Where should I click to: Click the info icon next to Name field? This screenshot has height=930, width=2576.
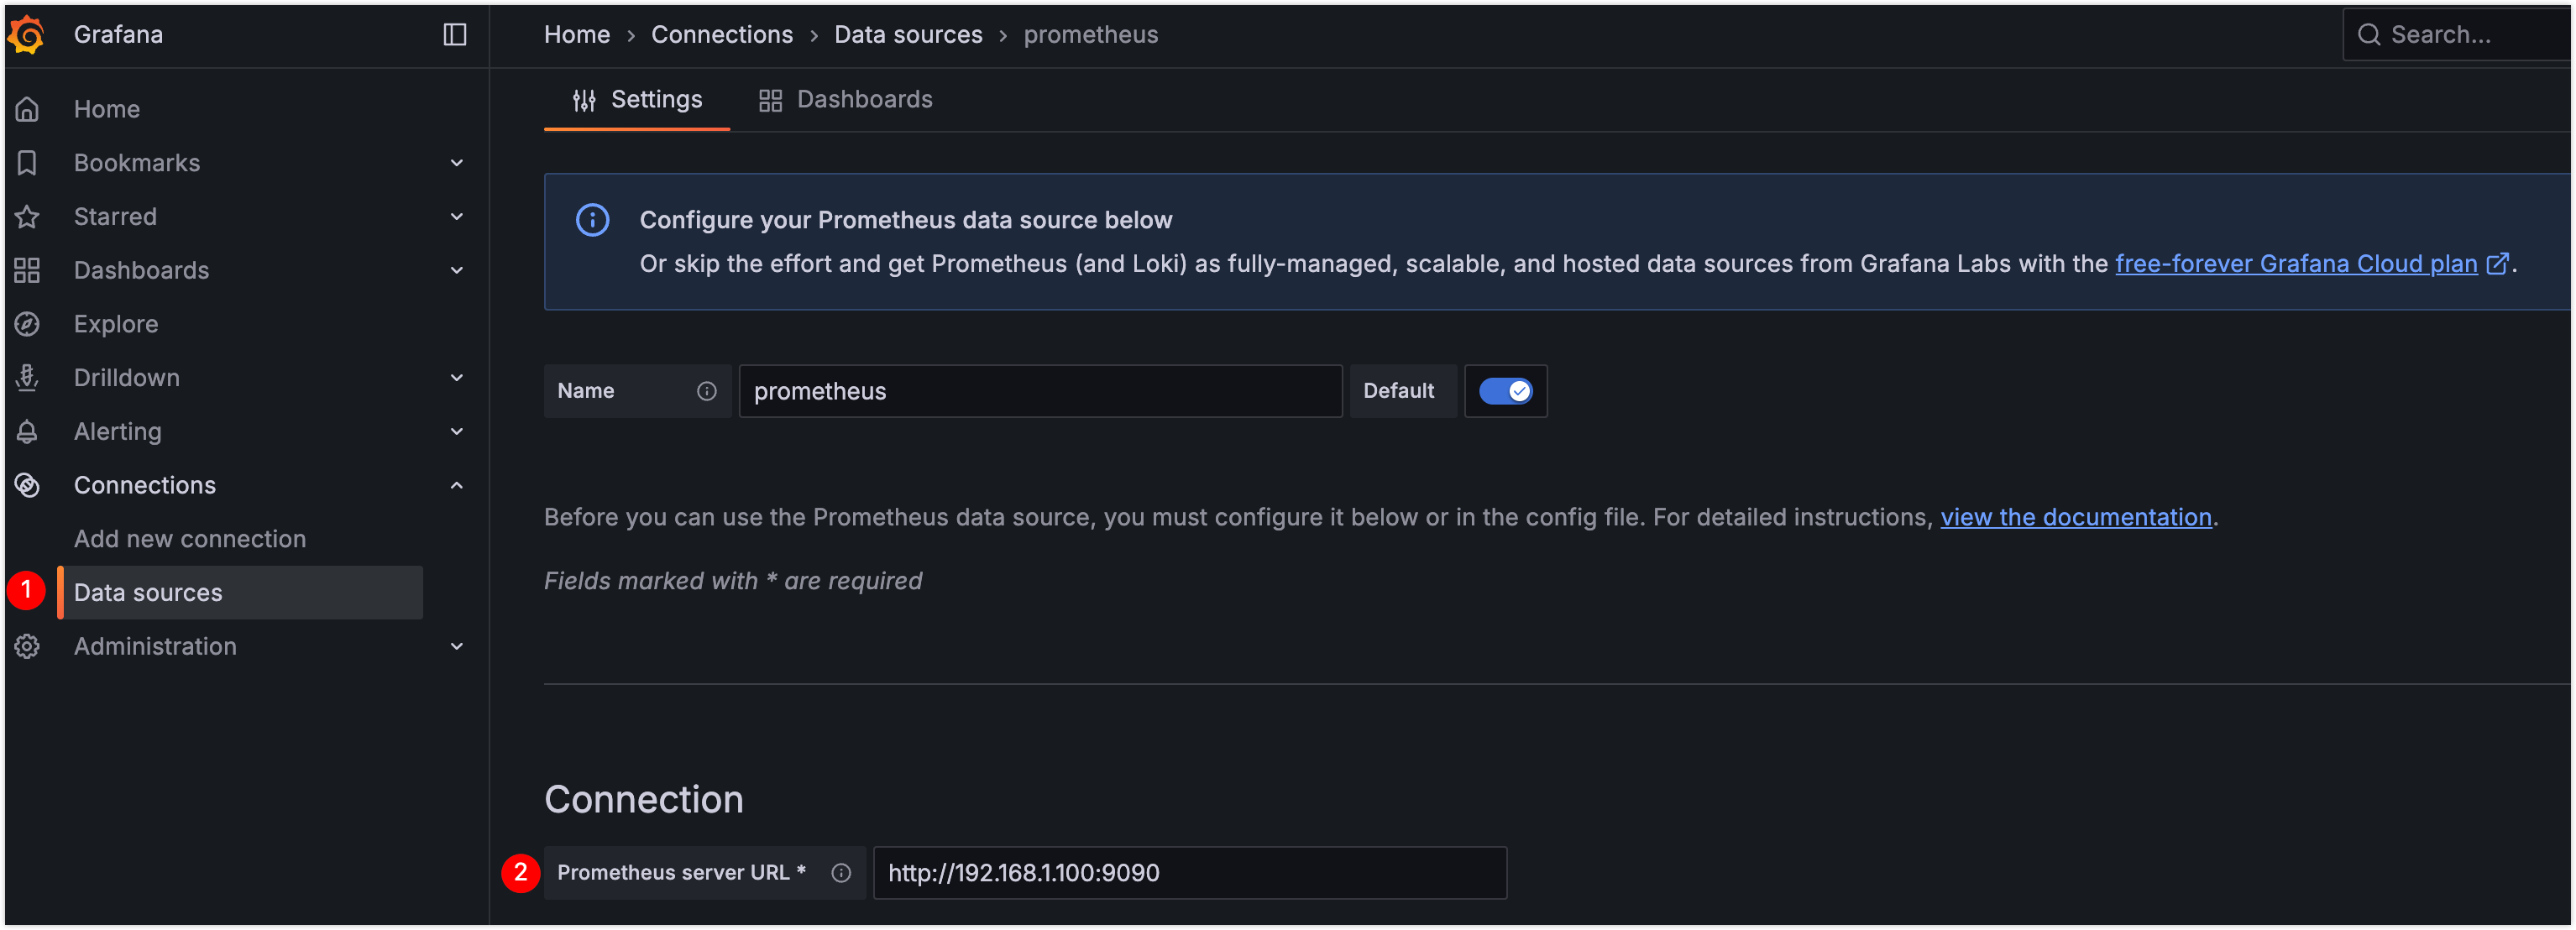click(707, 391)
